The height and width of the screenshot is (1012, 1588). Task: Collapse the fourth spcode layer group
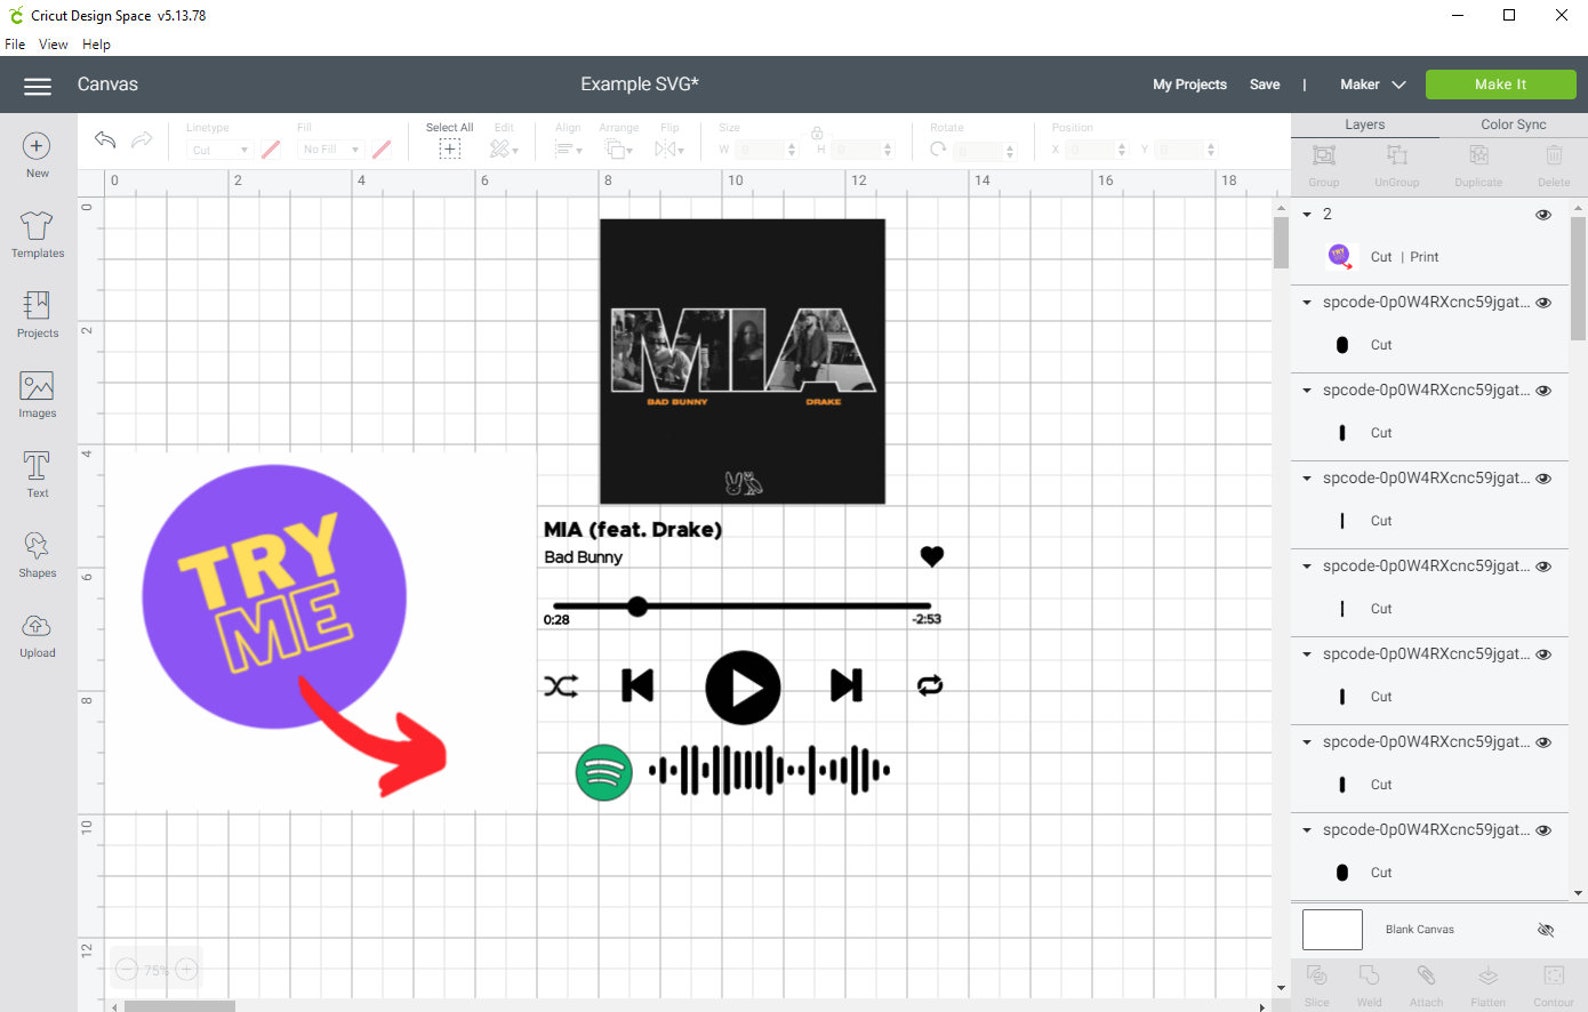tap(1307, 566)
